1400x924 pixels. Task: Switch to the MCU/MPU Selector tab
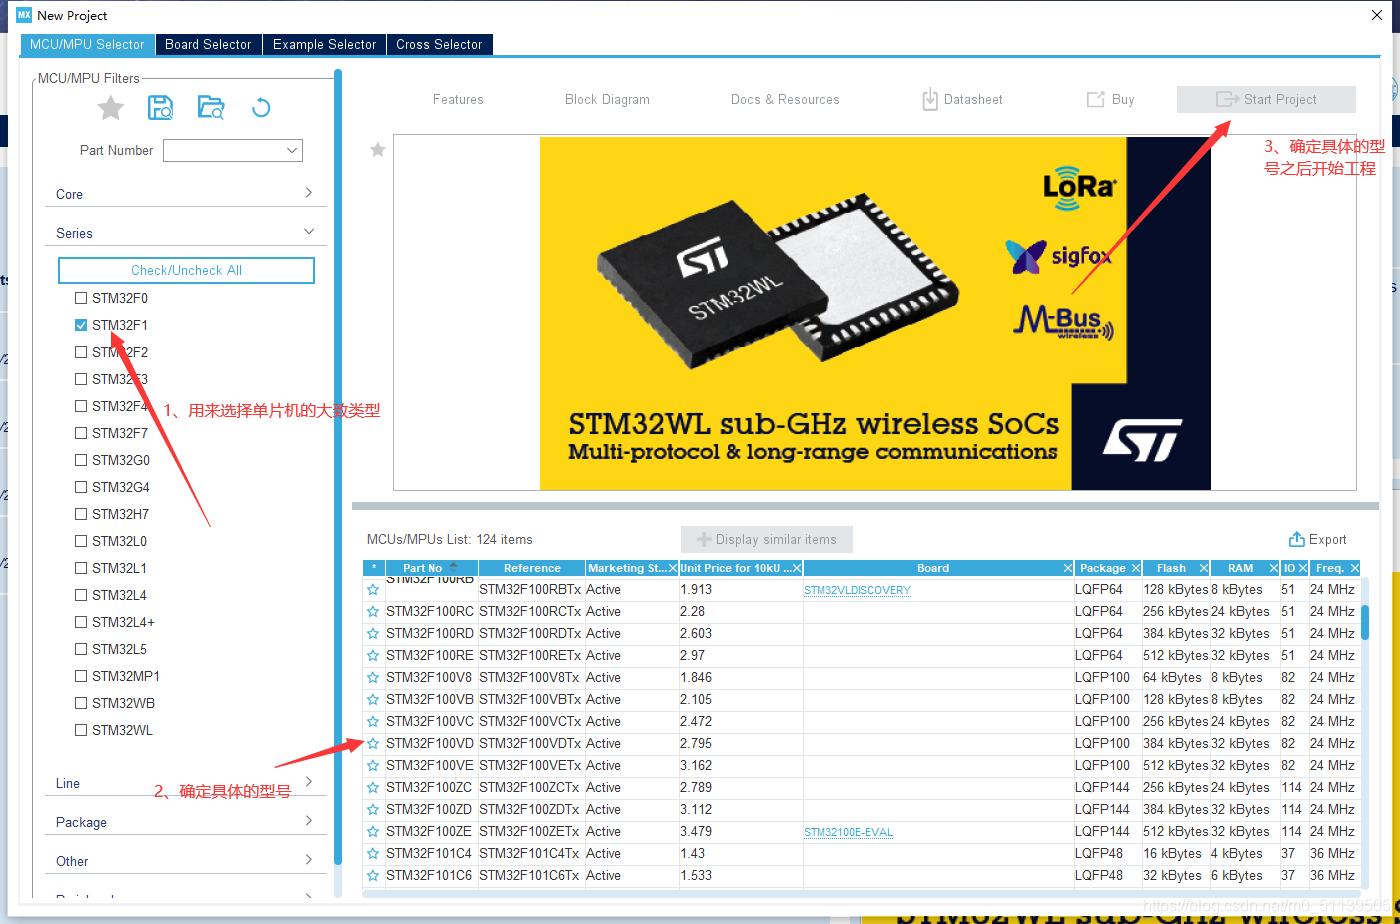(87, 44)
